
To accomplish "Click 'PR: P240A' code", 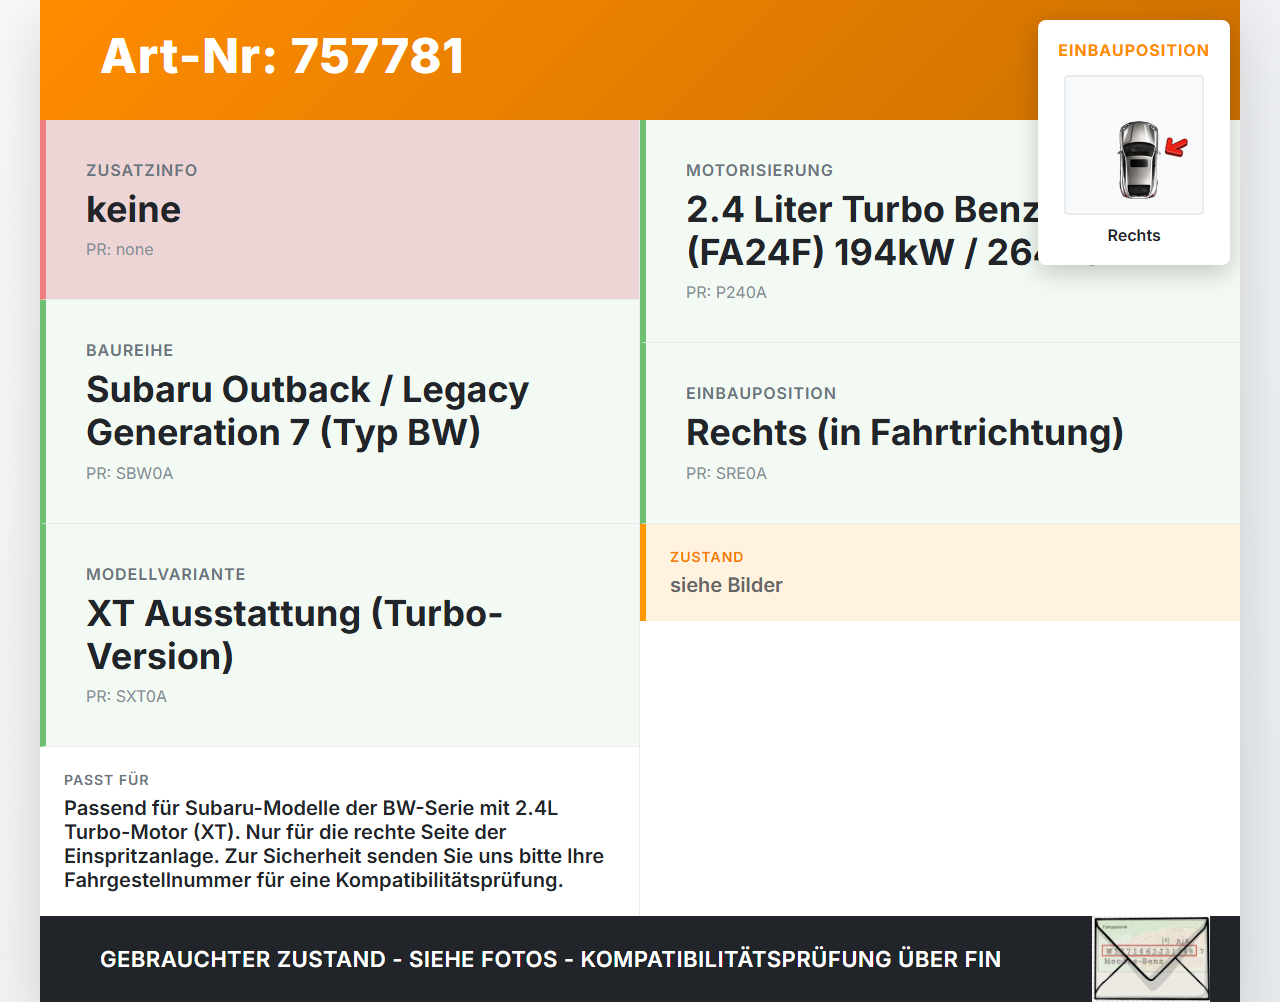I will [x=727, y=293].
